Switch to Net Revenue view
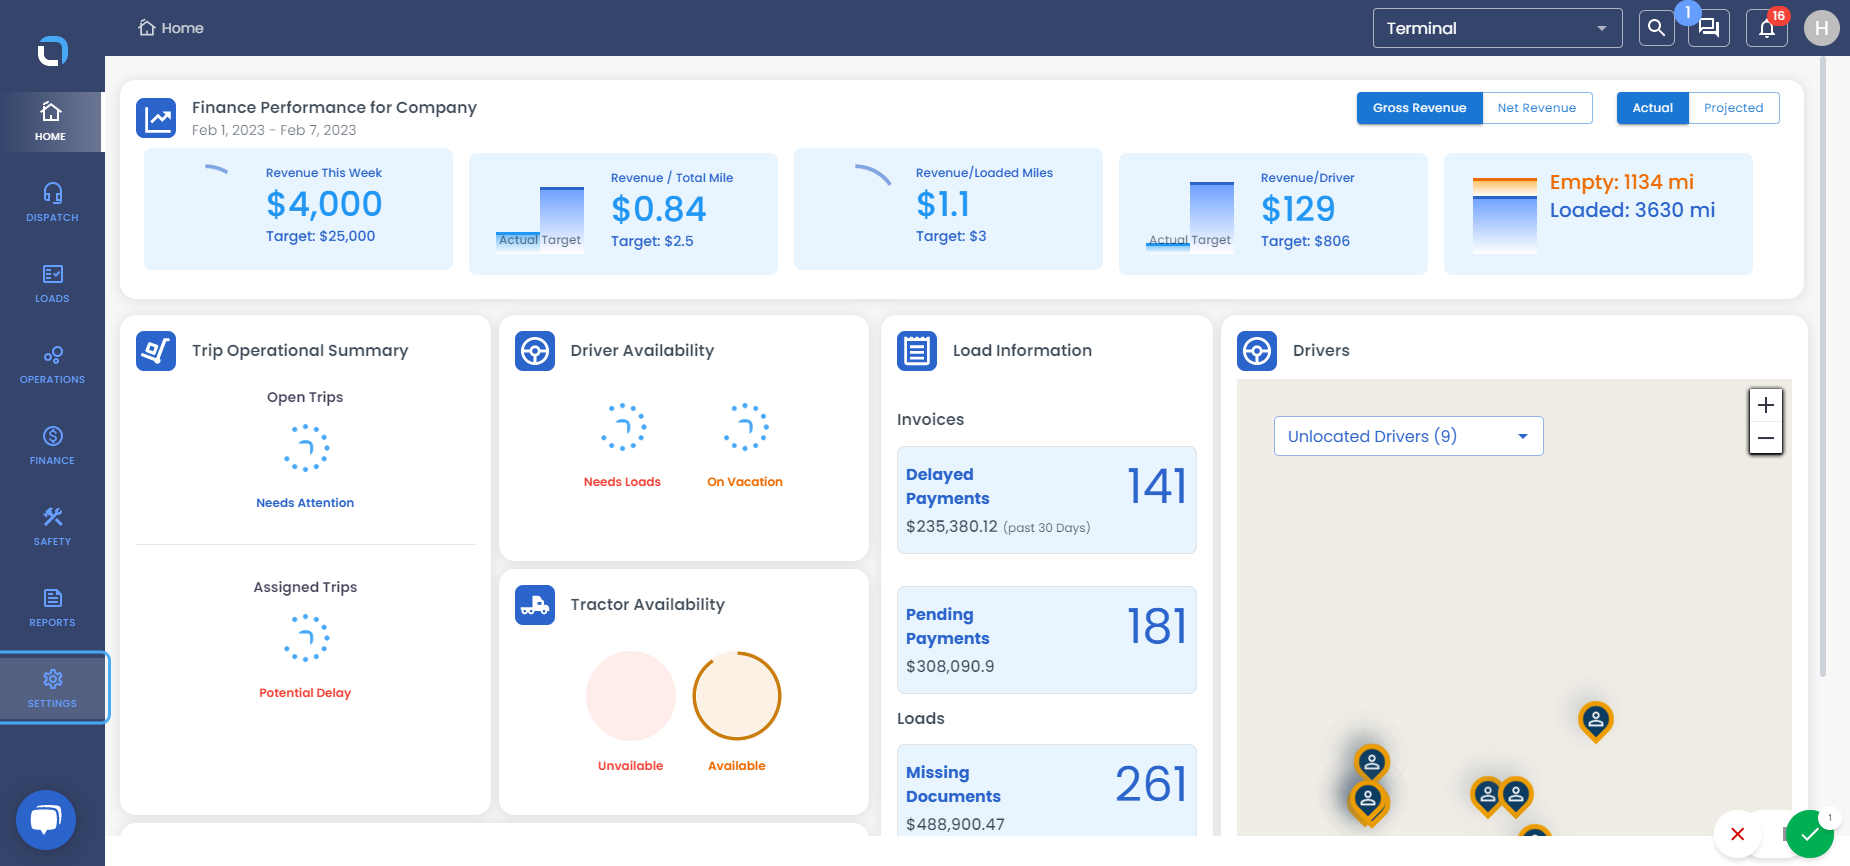 (1537, 108)
